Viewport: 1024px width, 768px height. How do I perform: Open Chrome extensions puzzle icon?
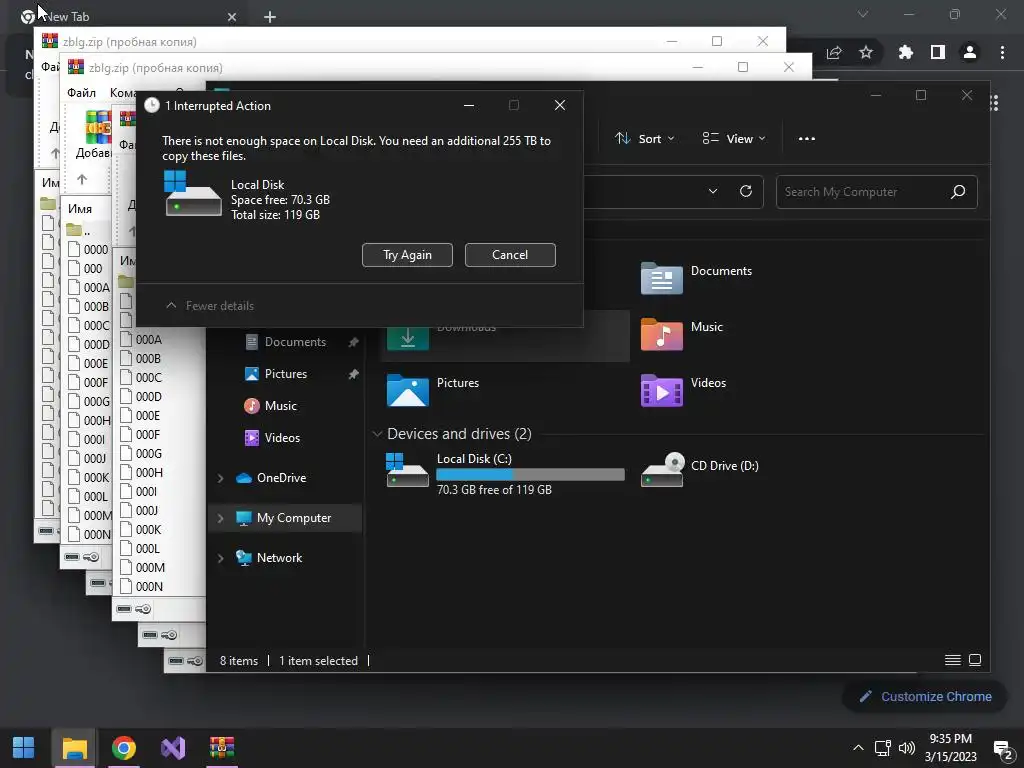click(x=906, y=52)
